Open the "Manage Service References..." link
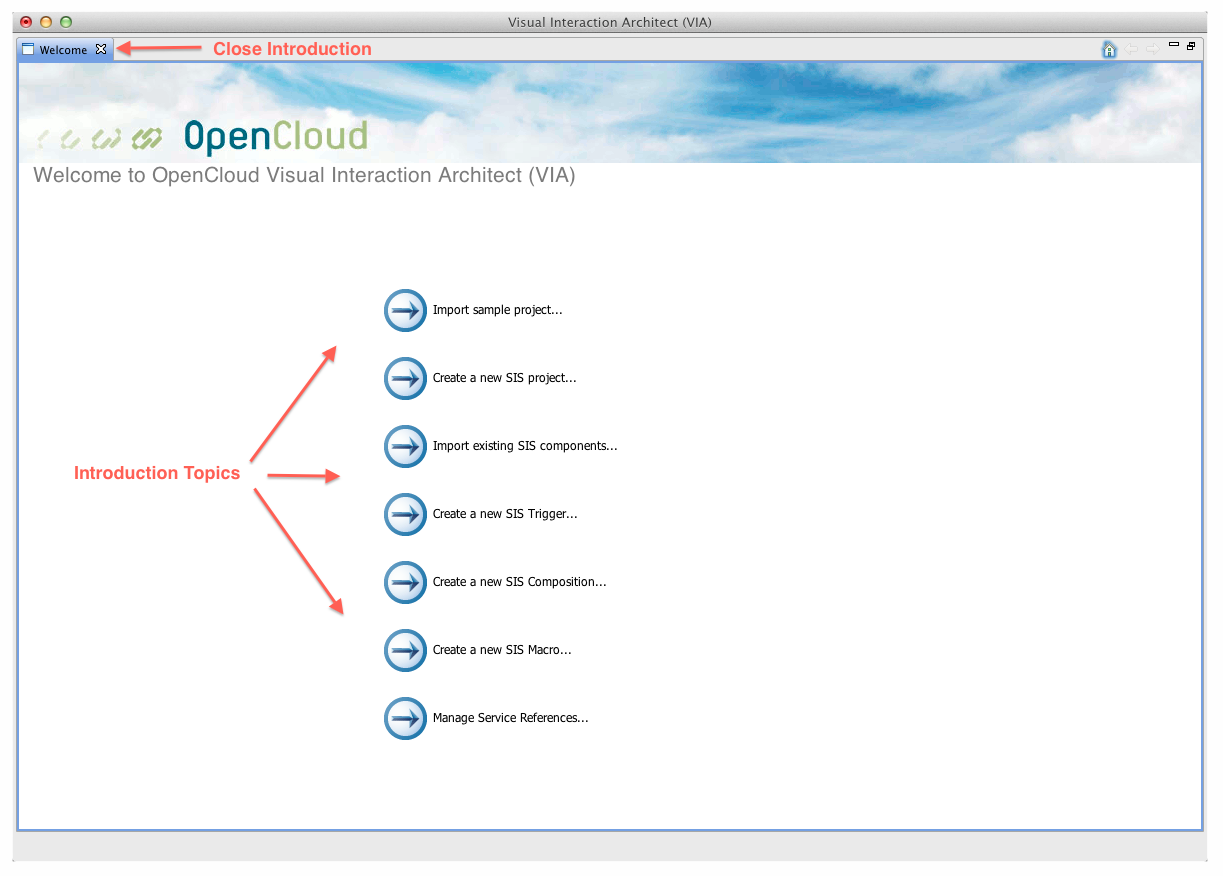This screenshot has height=876, width=1223. [510, 718]
